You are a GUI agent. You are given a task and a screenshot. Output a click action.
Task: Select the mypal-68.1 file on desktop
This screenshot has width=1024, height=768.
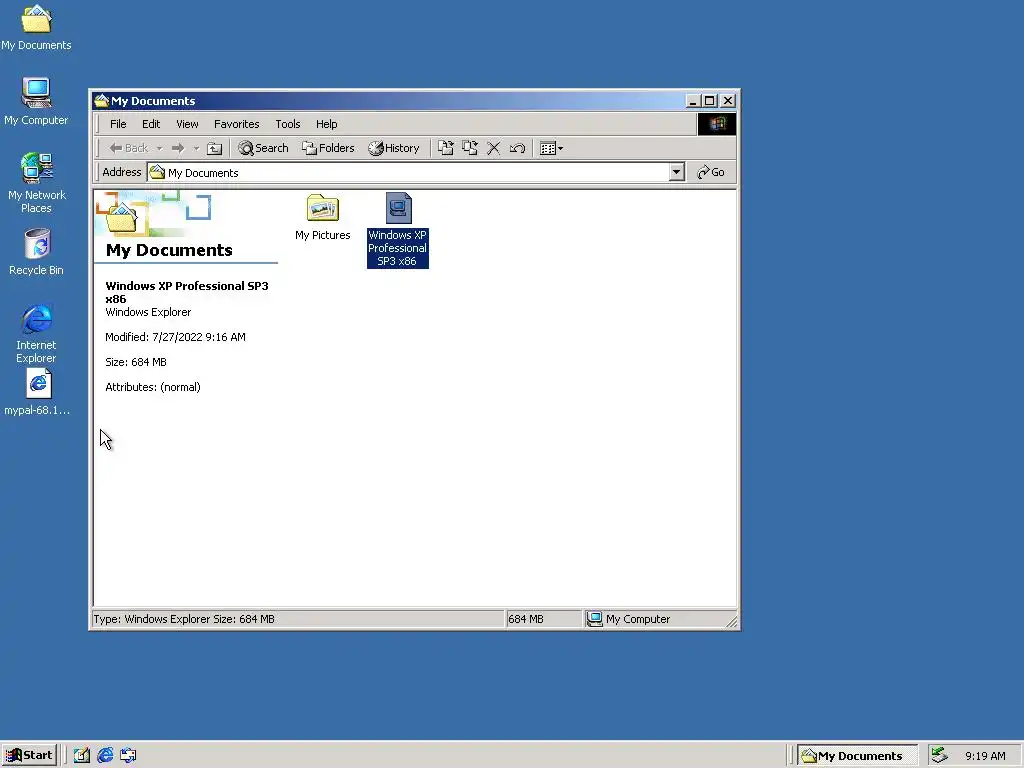click(x=38, y=392)
